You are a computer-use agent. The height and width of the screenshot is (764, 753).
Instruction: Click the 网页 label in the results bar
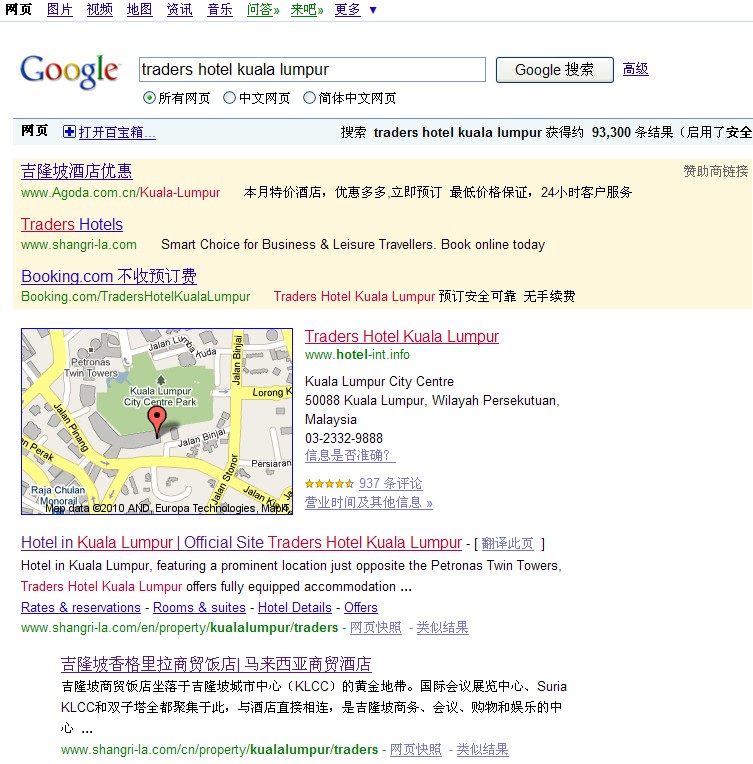click(x=34, y=131)
